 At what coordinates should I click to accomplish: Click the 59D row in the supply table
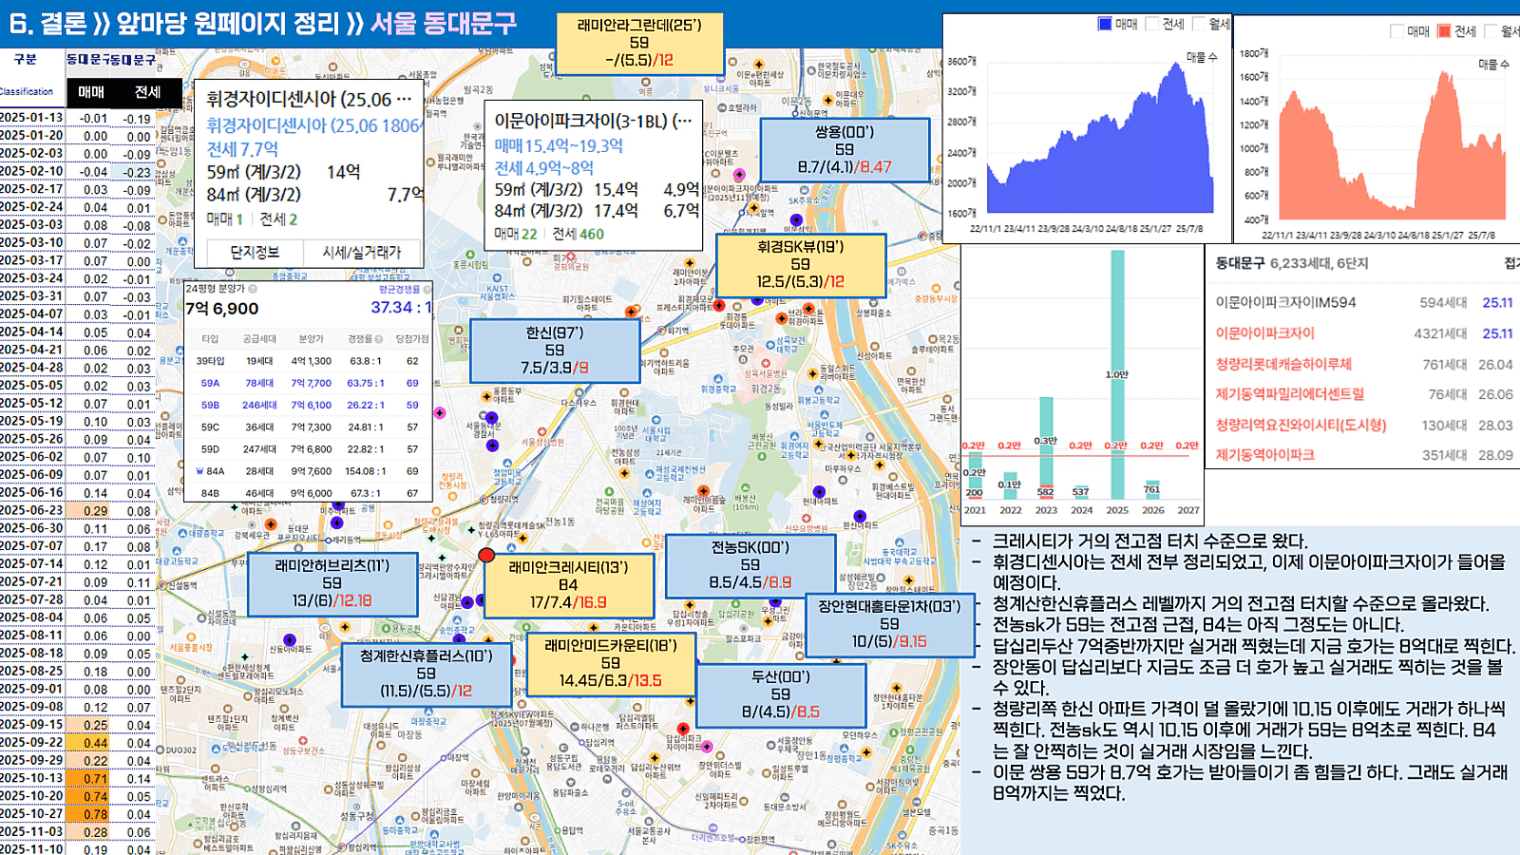pos(309,449)
